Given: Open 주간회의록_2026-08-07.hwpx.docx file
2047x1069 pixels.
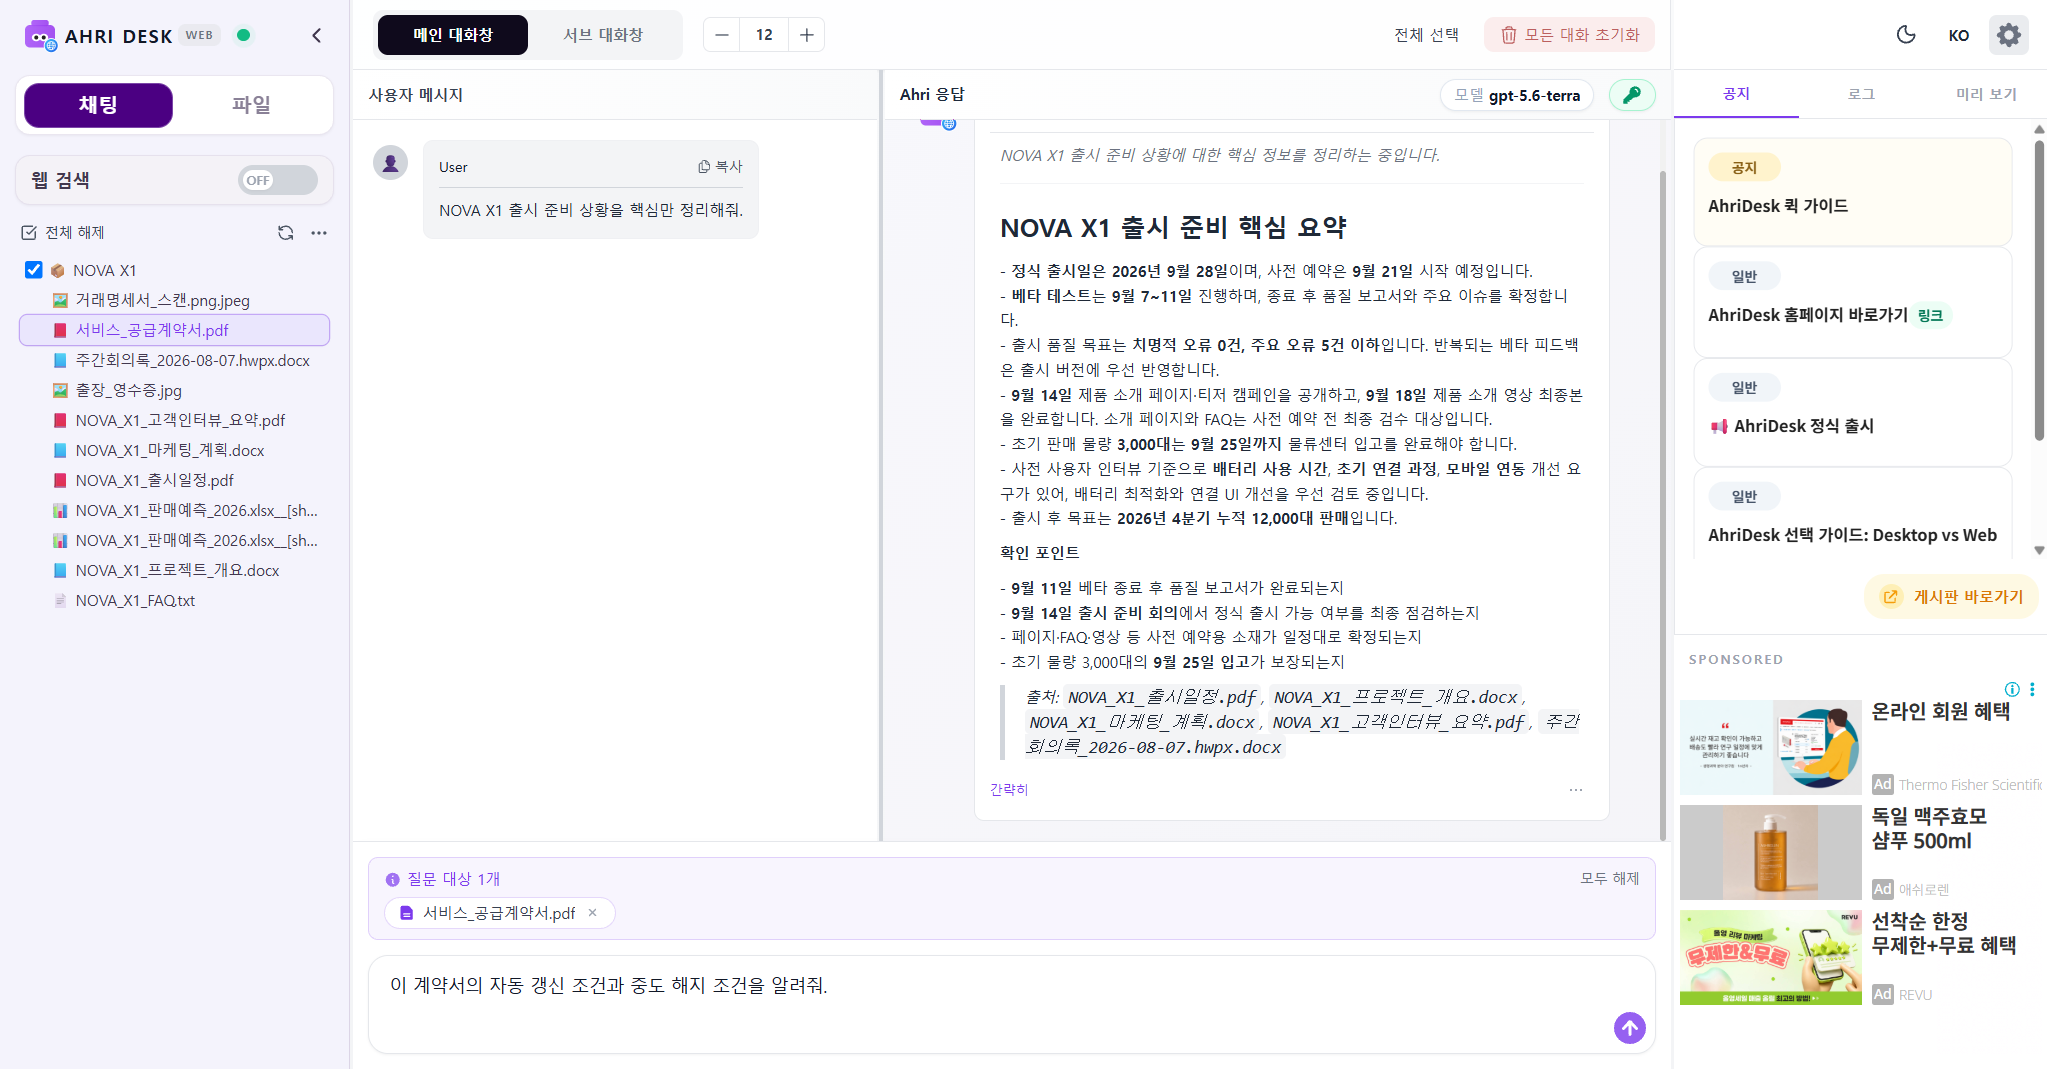Looking at the screenshot, I should [x=192, y=360].
